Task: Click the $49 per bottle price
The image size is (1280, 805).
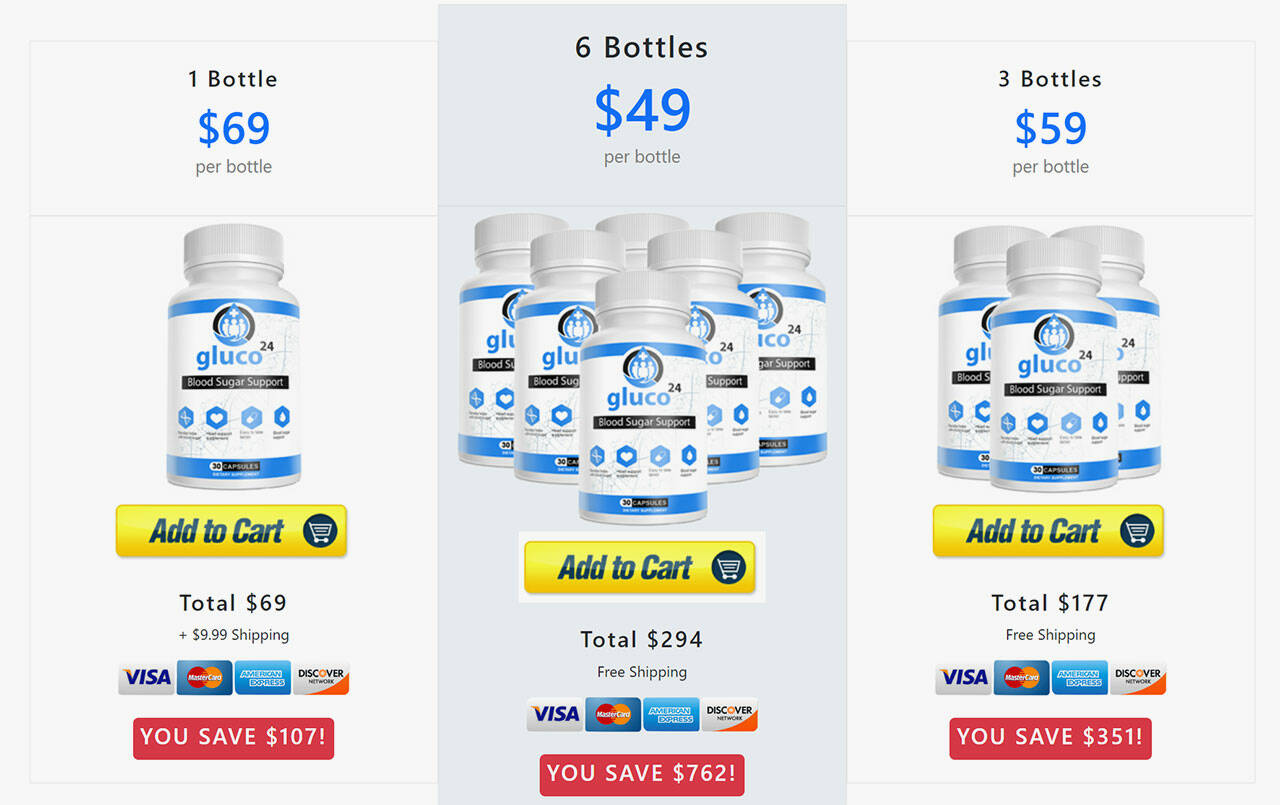Action: pyautogui.click(x=642, y=124)
